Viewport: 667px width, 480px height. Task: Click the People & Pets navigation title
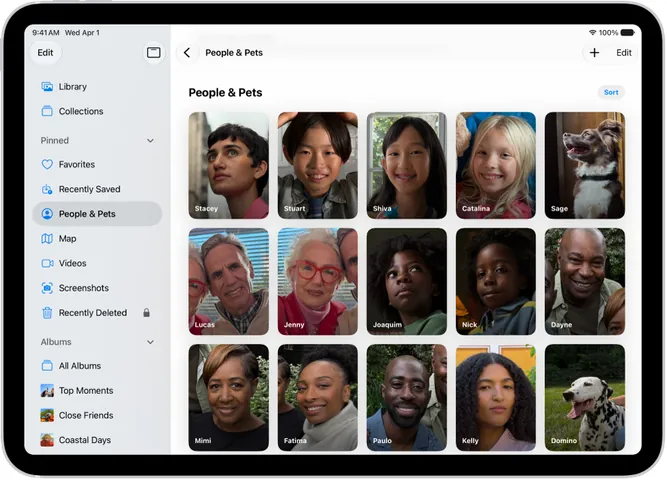click(234, 53)
